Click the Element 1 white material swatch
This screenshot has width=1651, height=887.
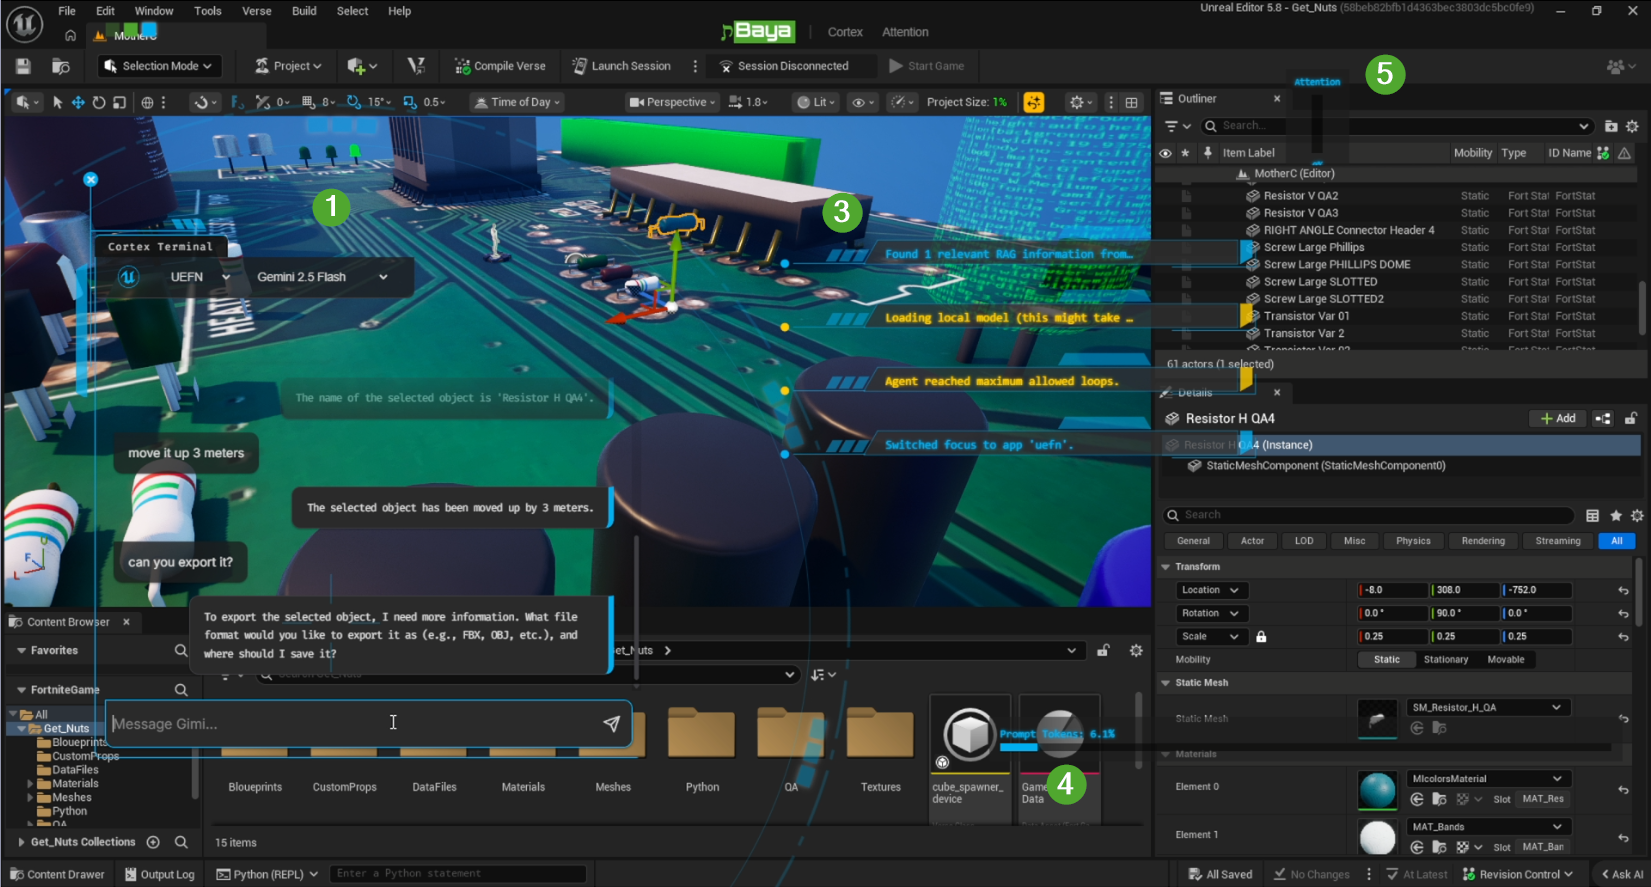1377,837
